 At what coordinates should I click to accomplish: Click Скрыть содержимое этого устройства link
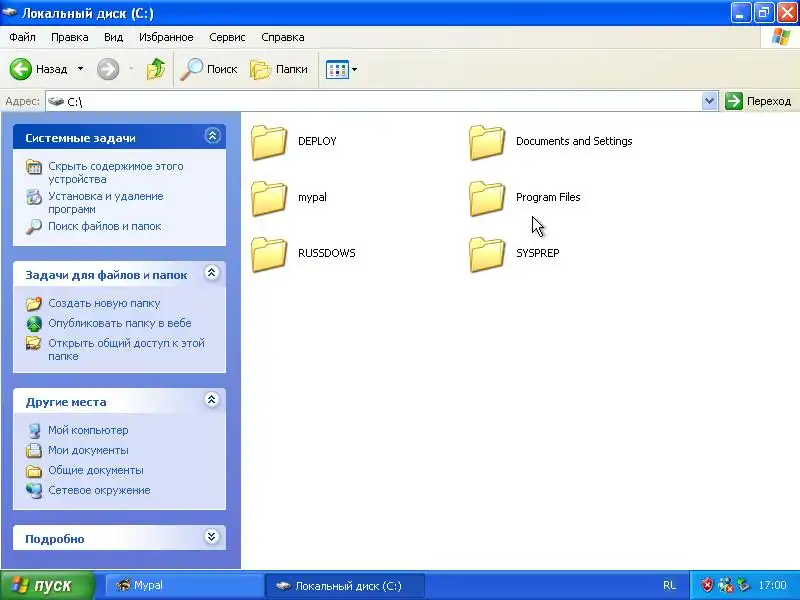point(115,172)
